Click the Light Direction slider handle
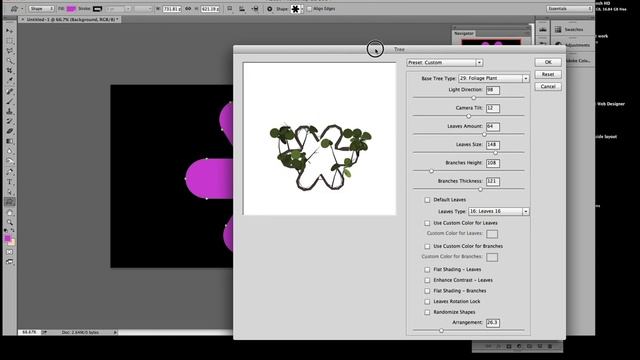640x360 pixels. 473,98
